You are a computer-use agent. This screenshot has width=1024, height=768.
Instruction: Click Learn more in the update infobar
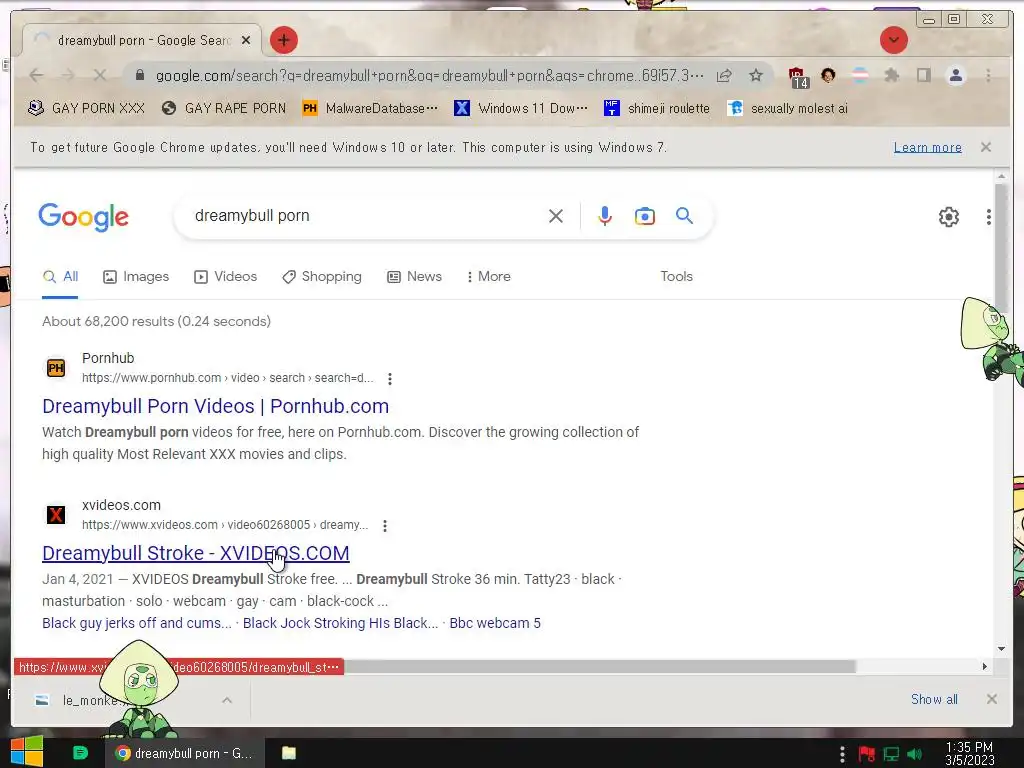pos(927,148)
